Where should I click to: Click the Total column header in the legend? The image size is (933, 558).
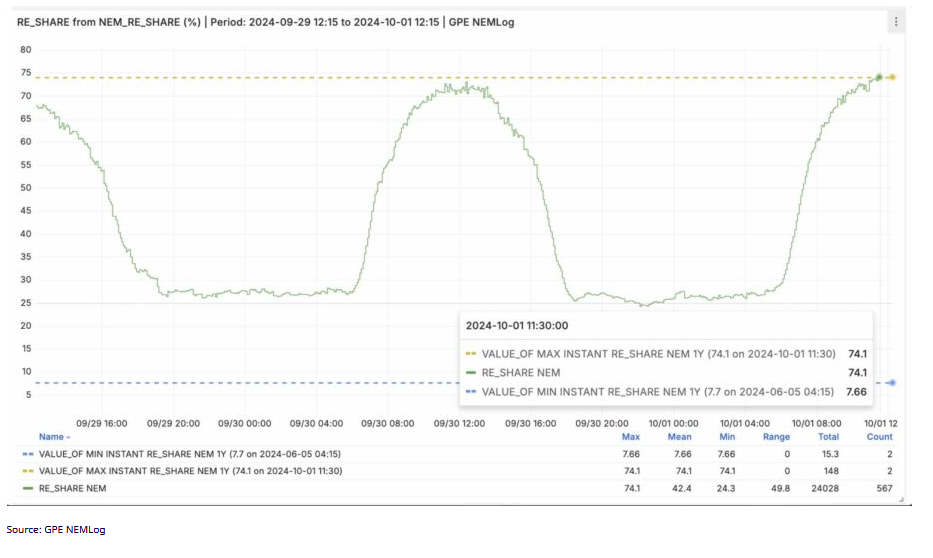828,437
